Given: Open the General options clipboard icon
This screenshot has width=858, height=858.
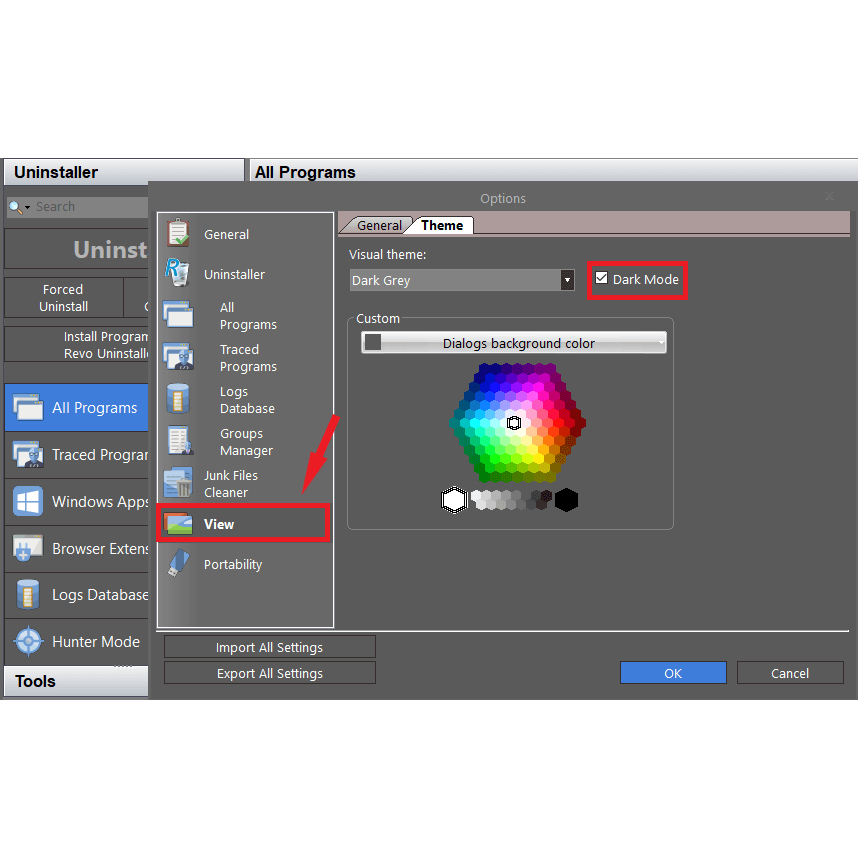Looking at the screenshot, I should (x=178, y=233).
